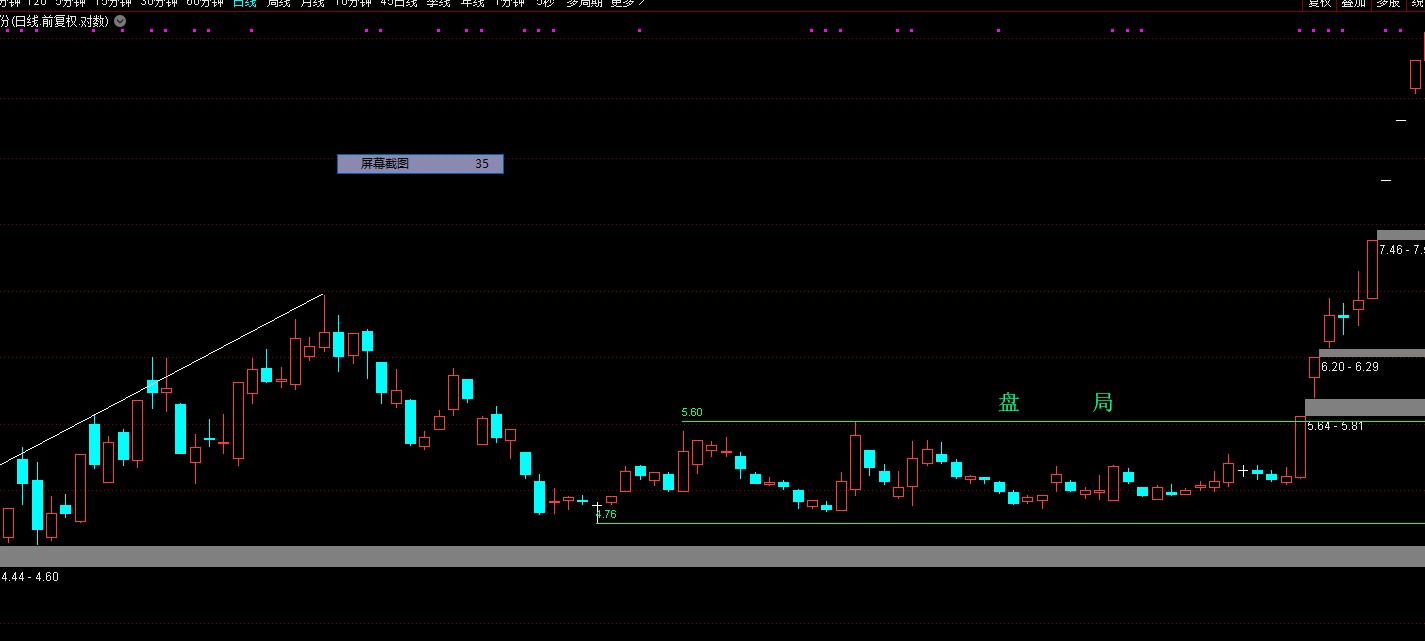Screen dimensions: 1425x641
Task: Switch to the 5分钟 period tab
Action: coord(72,3)
